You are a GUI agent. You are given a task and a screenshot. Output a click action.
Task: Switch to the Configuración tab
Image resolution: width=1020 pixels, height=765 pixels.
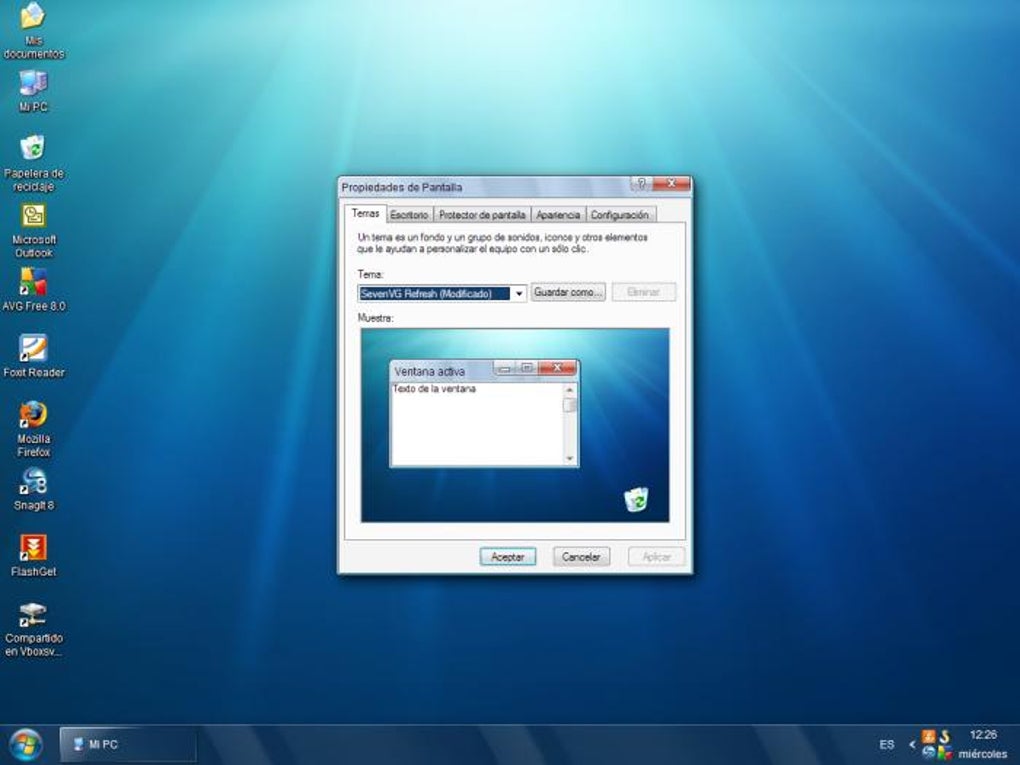coord(620,215)
